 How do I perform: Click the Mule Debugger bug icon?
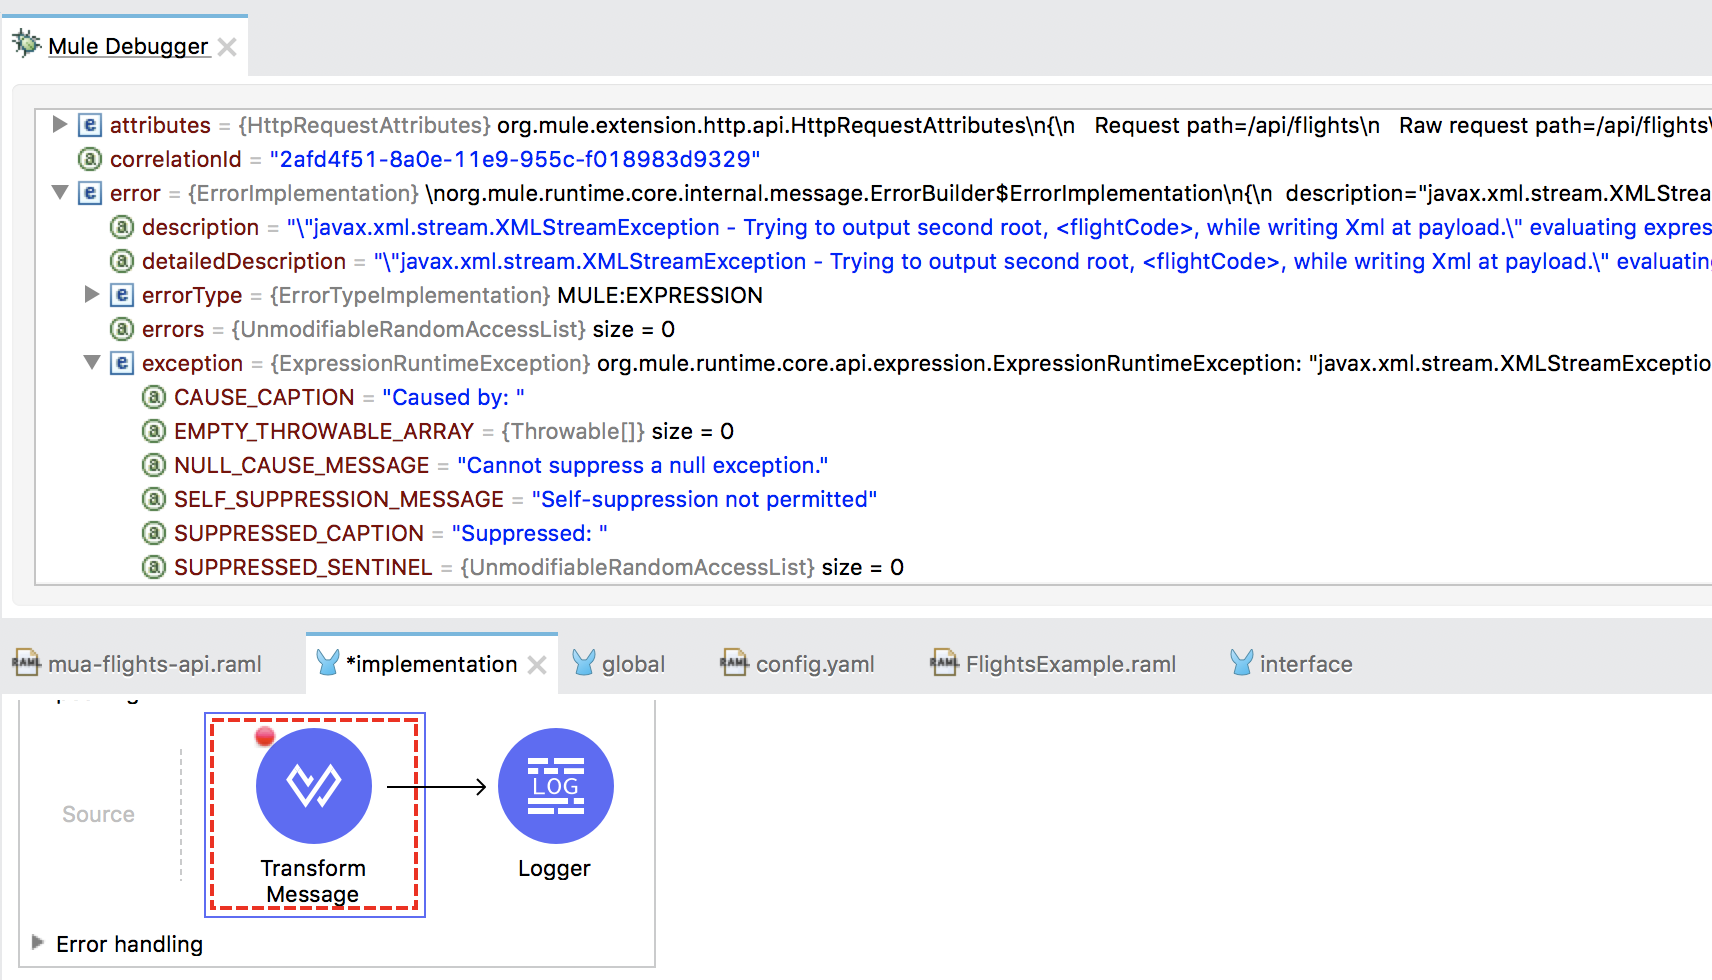[26, 44]
